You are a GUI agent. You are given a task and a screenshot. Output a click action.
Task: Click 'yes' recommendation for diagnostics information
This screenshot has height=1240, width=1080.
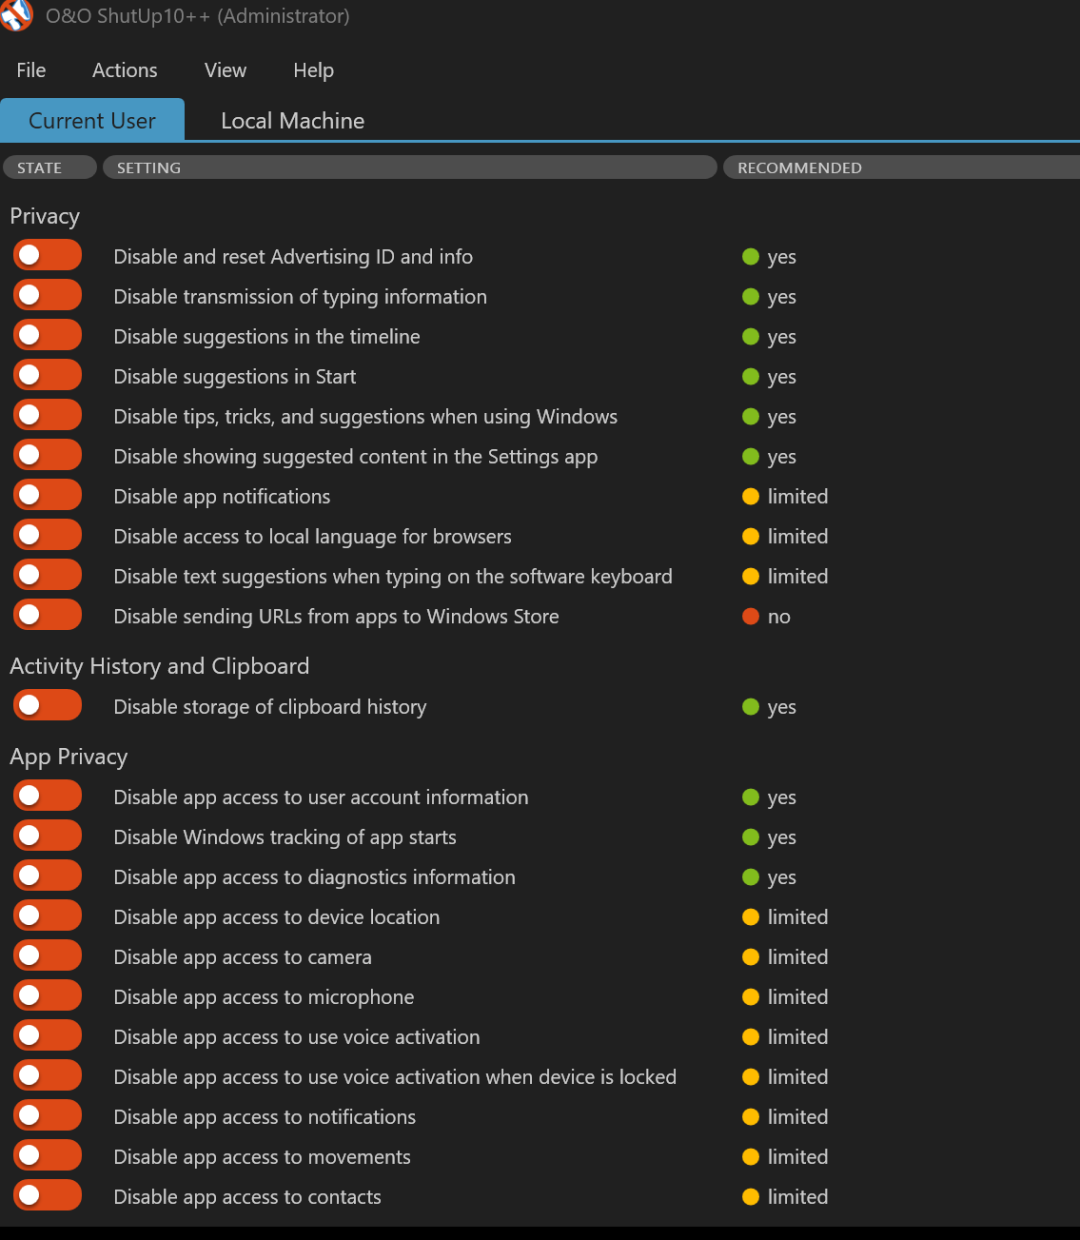782,878
